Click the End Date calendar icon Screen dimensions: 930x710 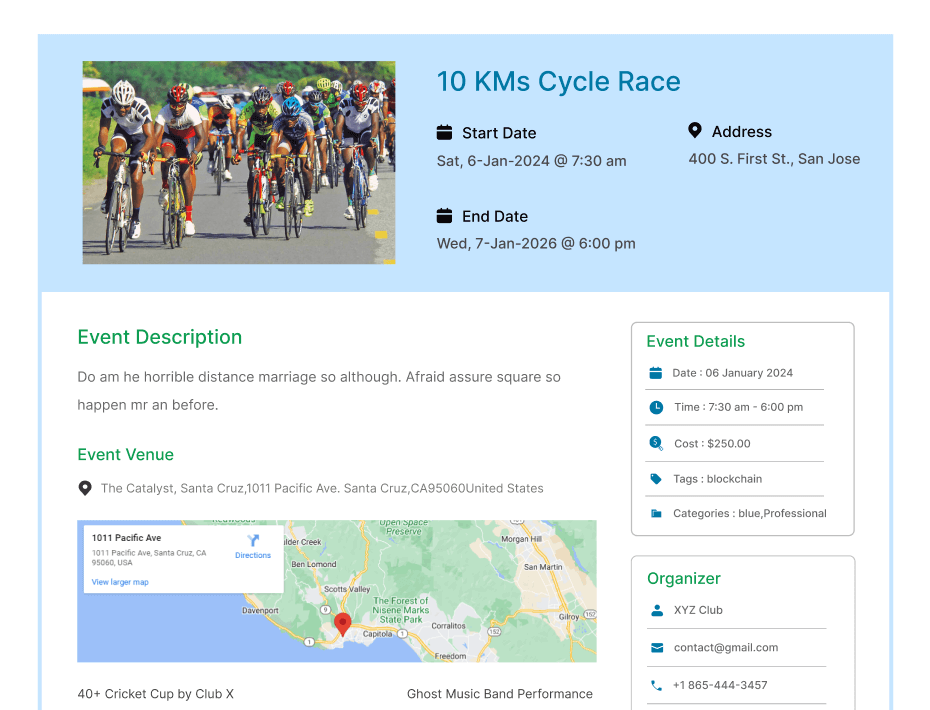click(445, 216)
